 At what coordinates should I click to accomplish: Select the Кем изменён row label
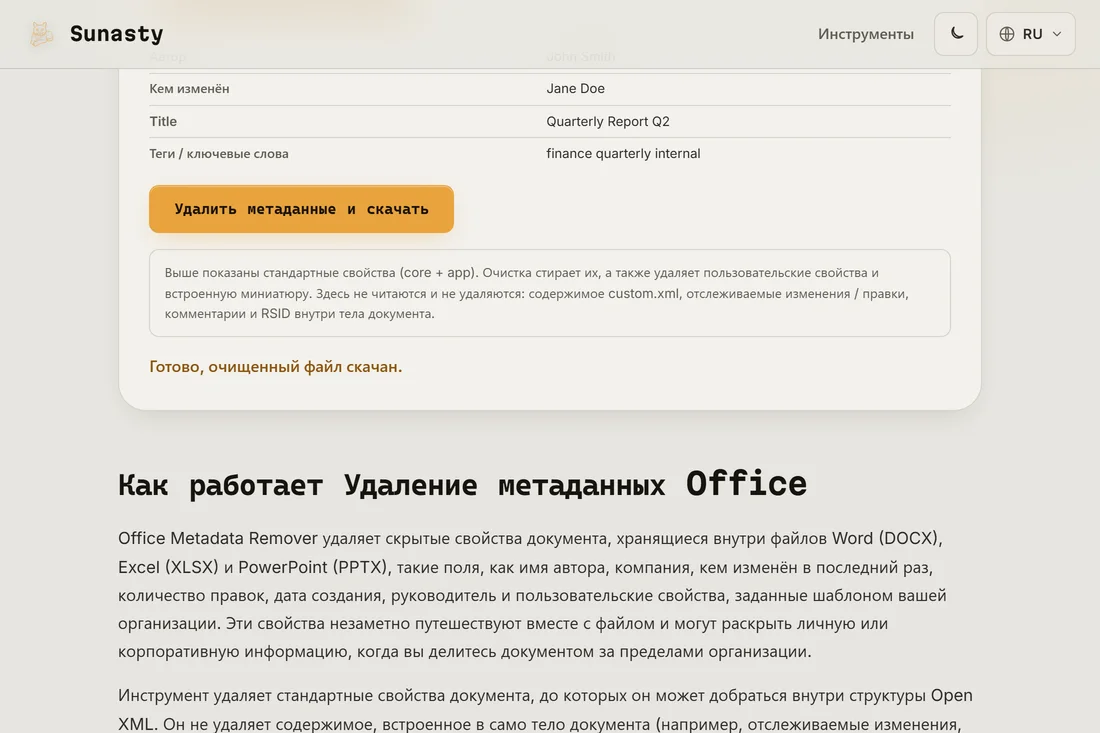[189, 88]
